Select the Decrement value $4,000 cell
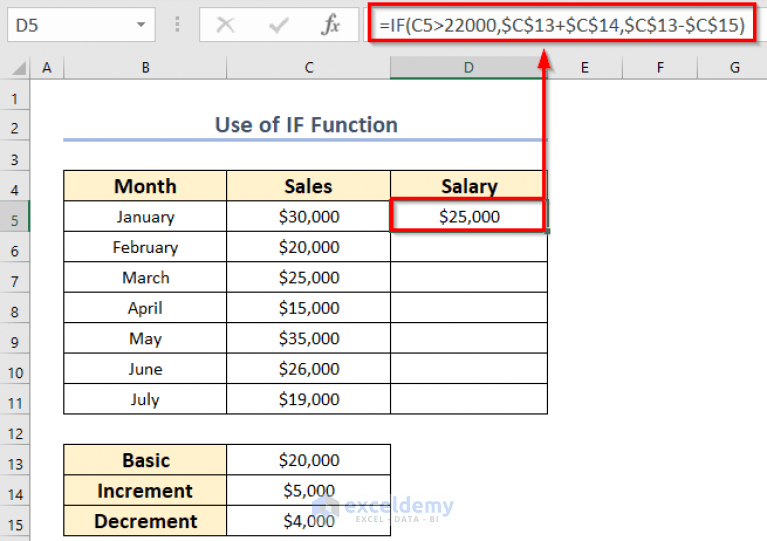This screenshot has width=767, height=541. click(309, 521)
